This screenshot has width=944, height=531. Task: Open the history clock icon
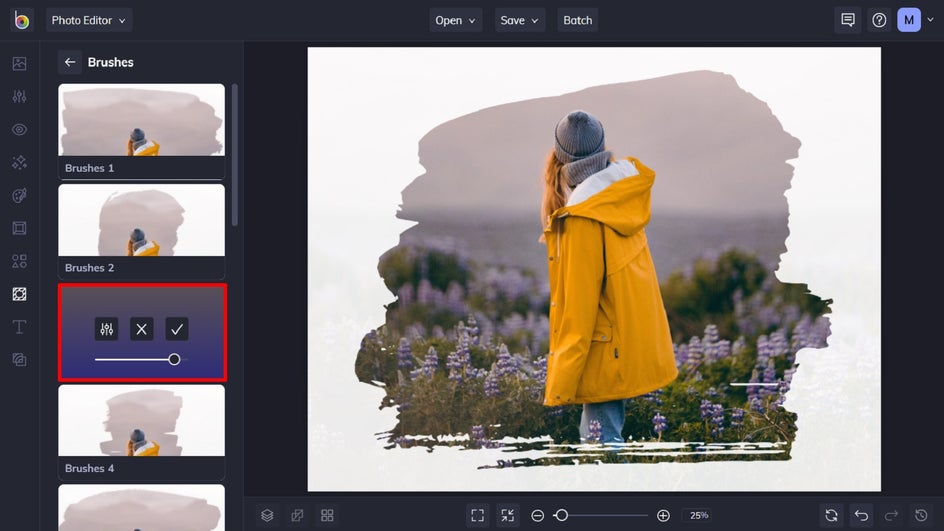pyautogui.click(x=921, y=515)
